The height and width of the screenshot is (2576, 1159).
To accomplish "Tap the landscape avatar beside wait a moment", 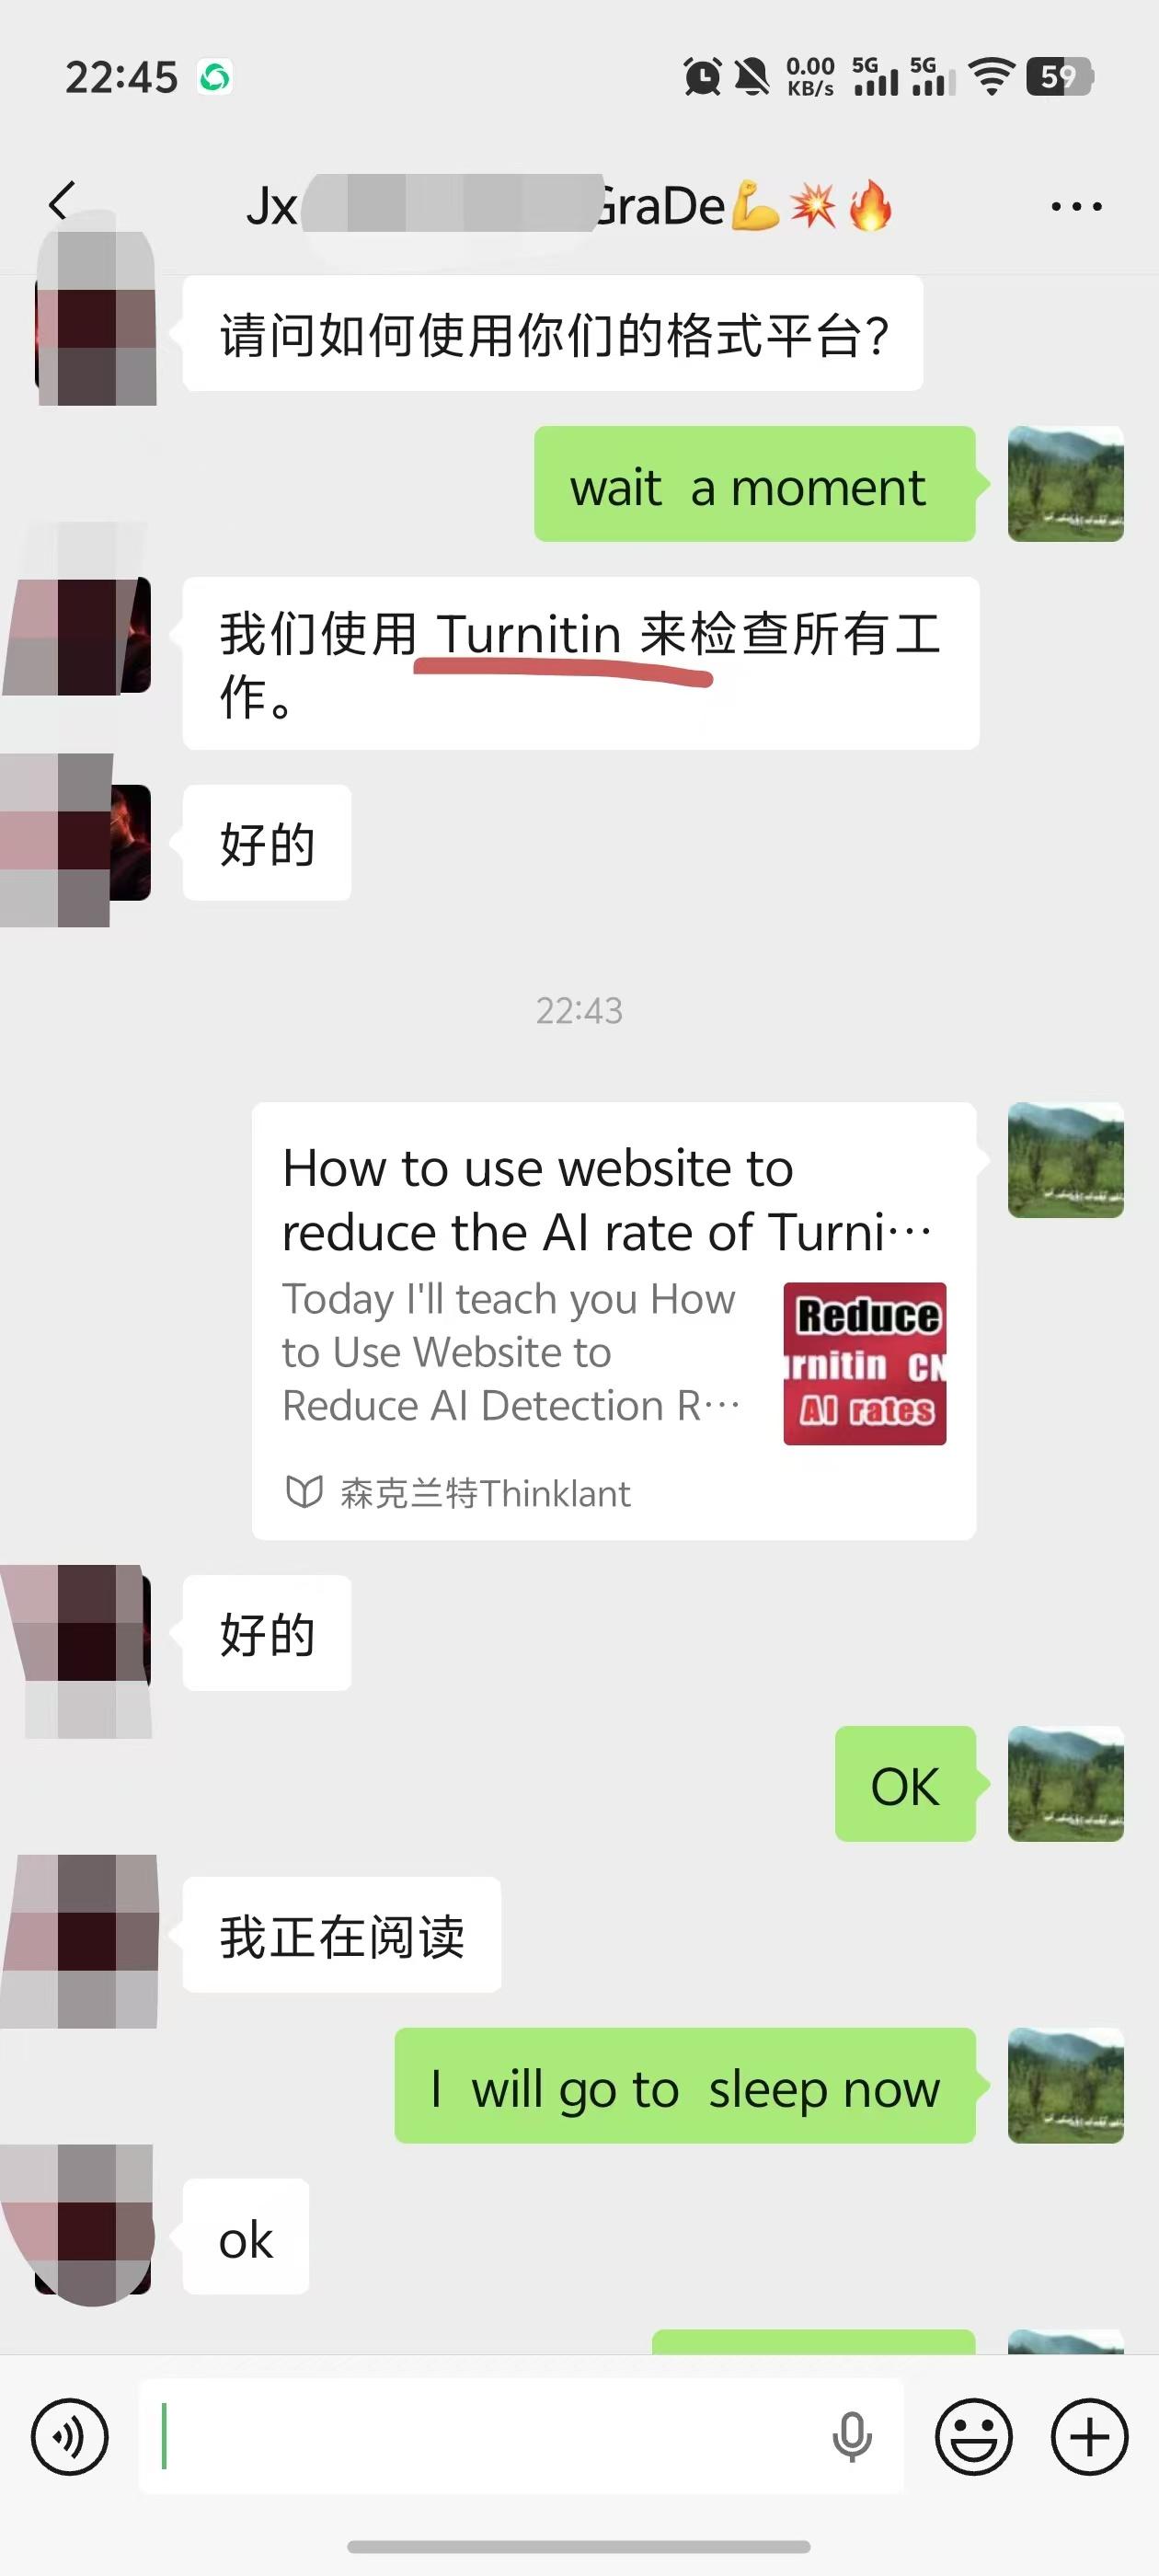I will click(1065, 484).
